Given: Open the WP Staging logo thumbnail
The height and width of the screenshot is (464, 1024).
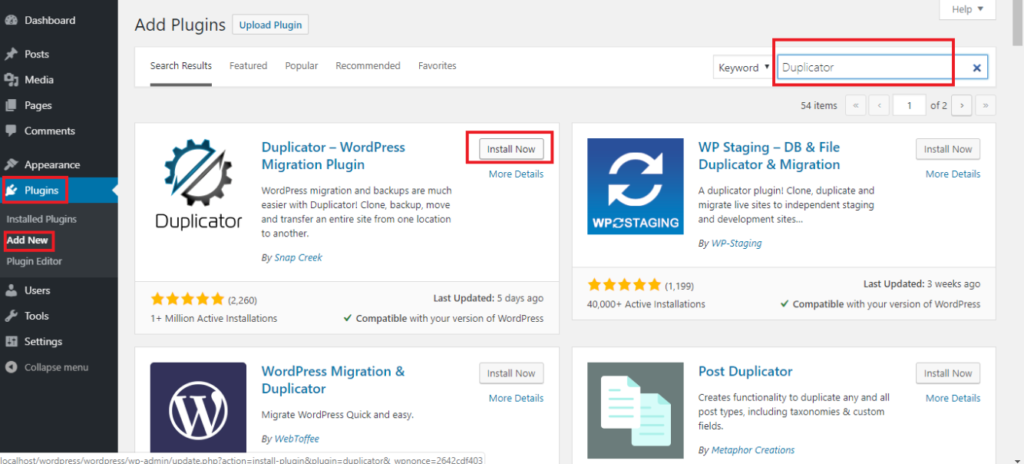Looking at the screenshot, I should coord(635,186).
